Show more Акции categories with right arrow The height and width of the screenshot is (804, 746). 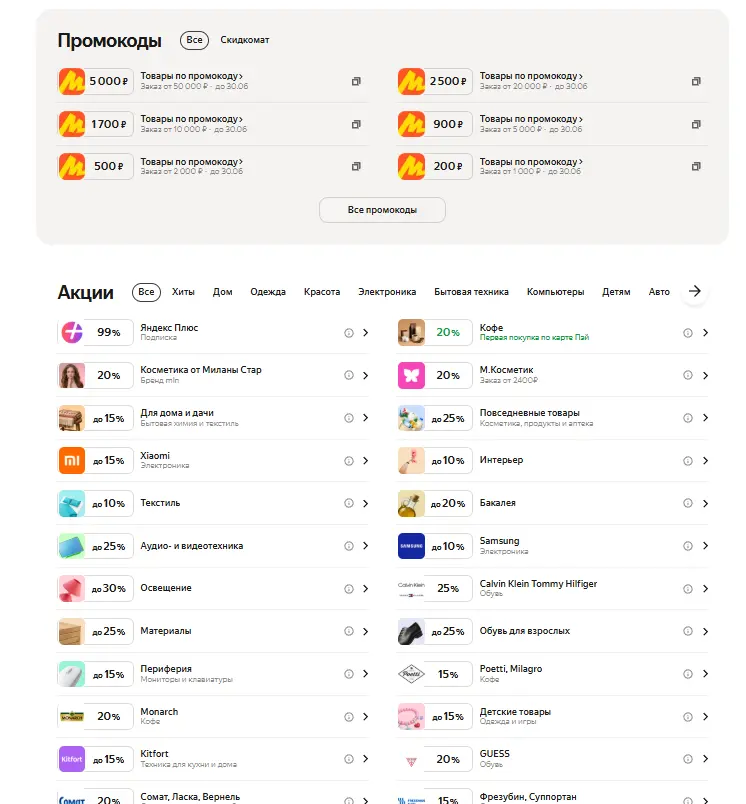point(695,291)
